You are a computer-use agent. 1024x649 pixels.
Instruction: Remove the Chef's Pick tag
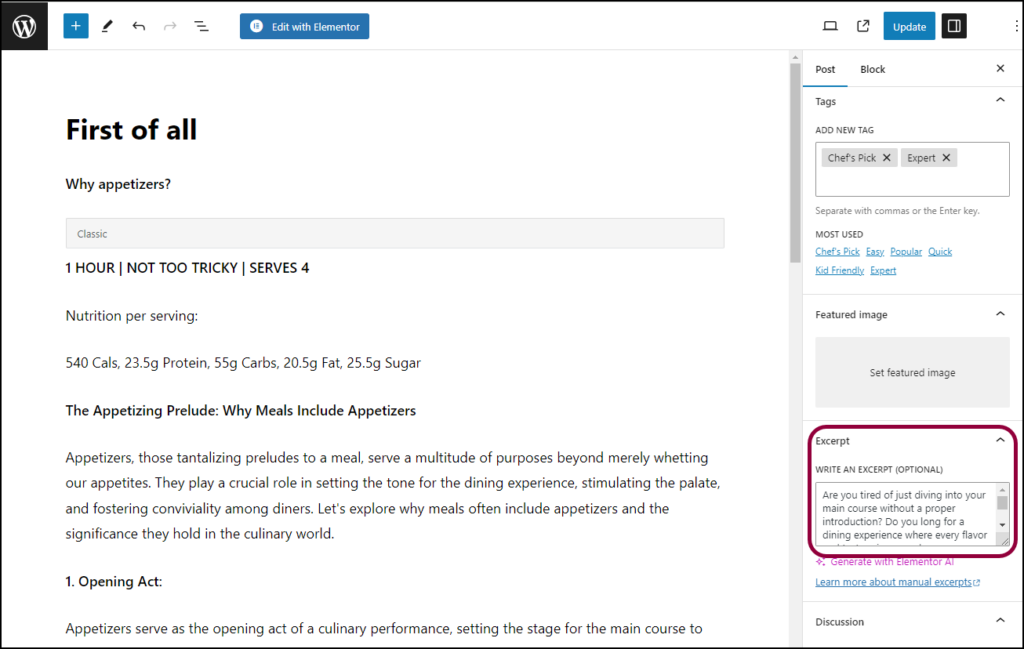[x=886, y=157]
